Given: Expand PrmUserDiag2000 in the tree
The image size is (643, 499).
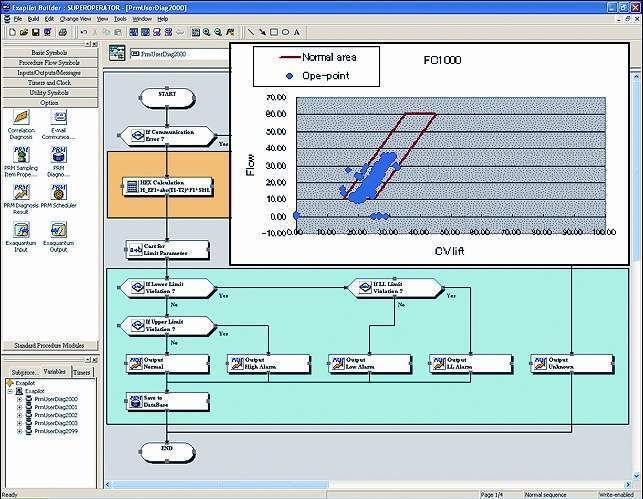Looking at the screenshot, I should coord(19,399).
